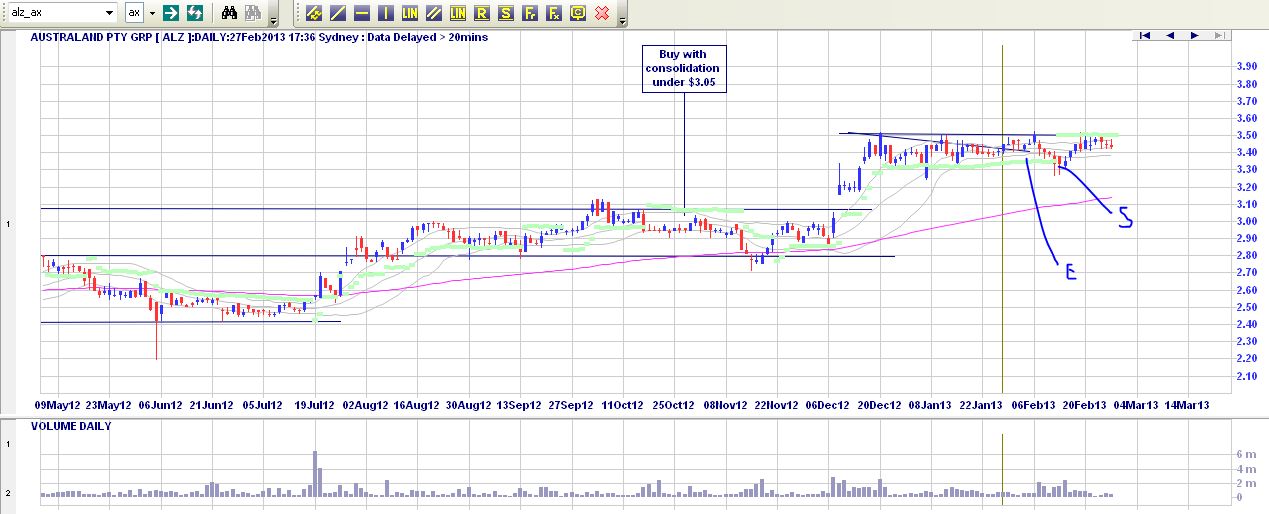The height and width of the screenshot is (514, 1269).
Task: Select the Fr Fibonacci retracement tool
Action: coord(530,13)
